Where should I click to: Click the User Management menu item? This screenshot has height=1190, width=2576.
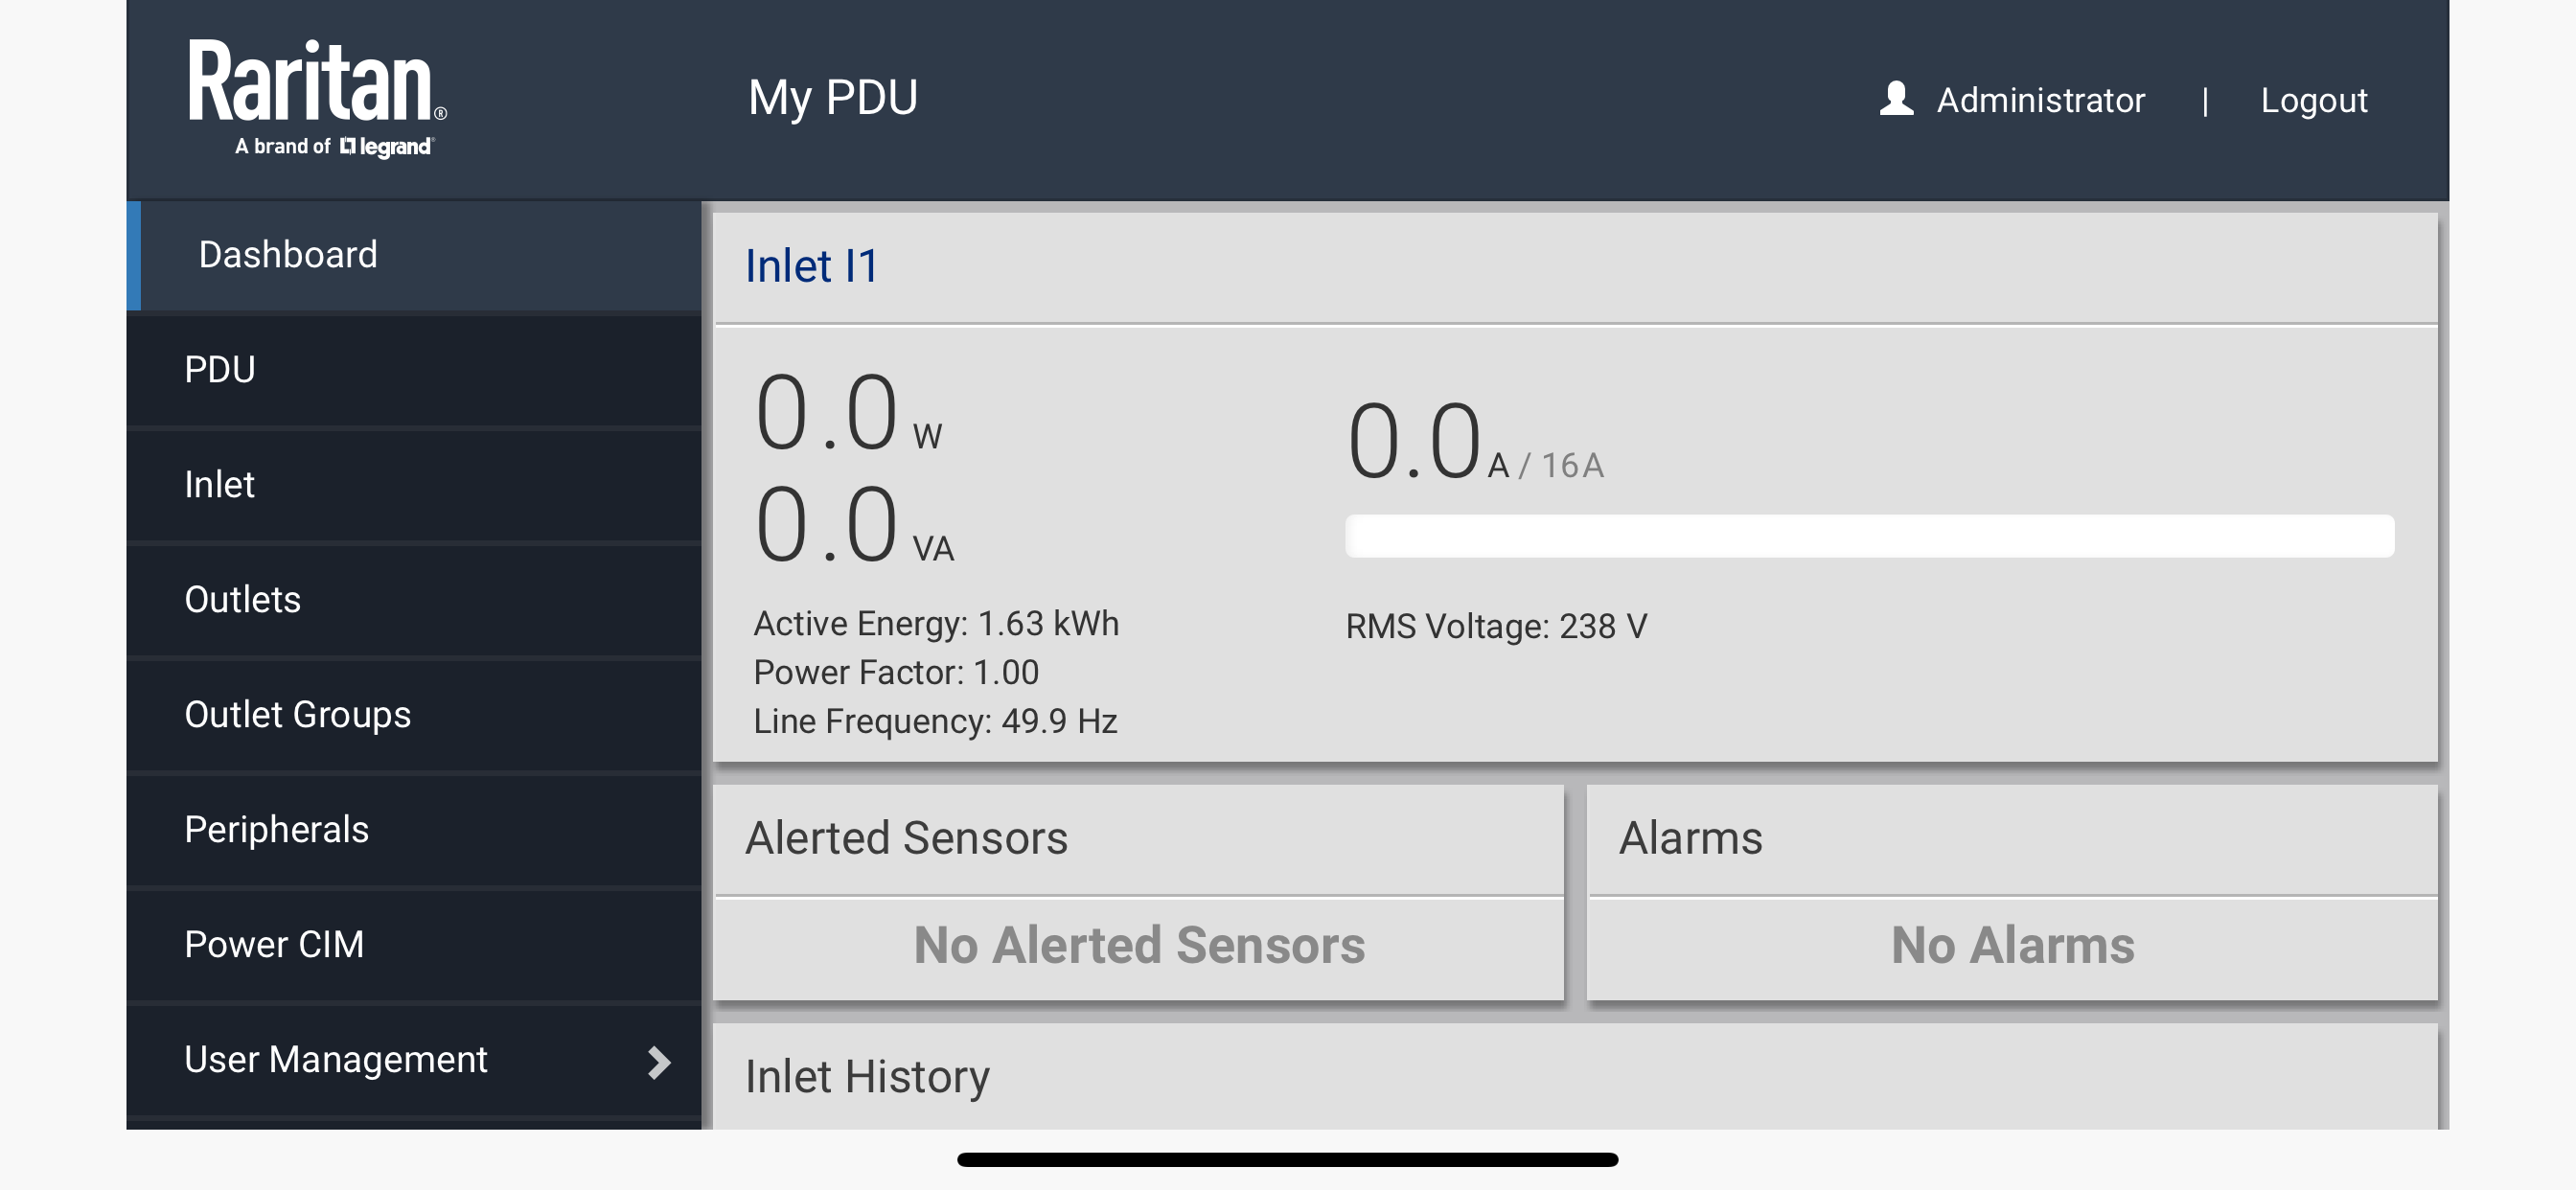(x=414, y=1060)
